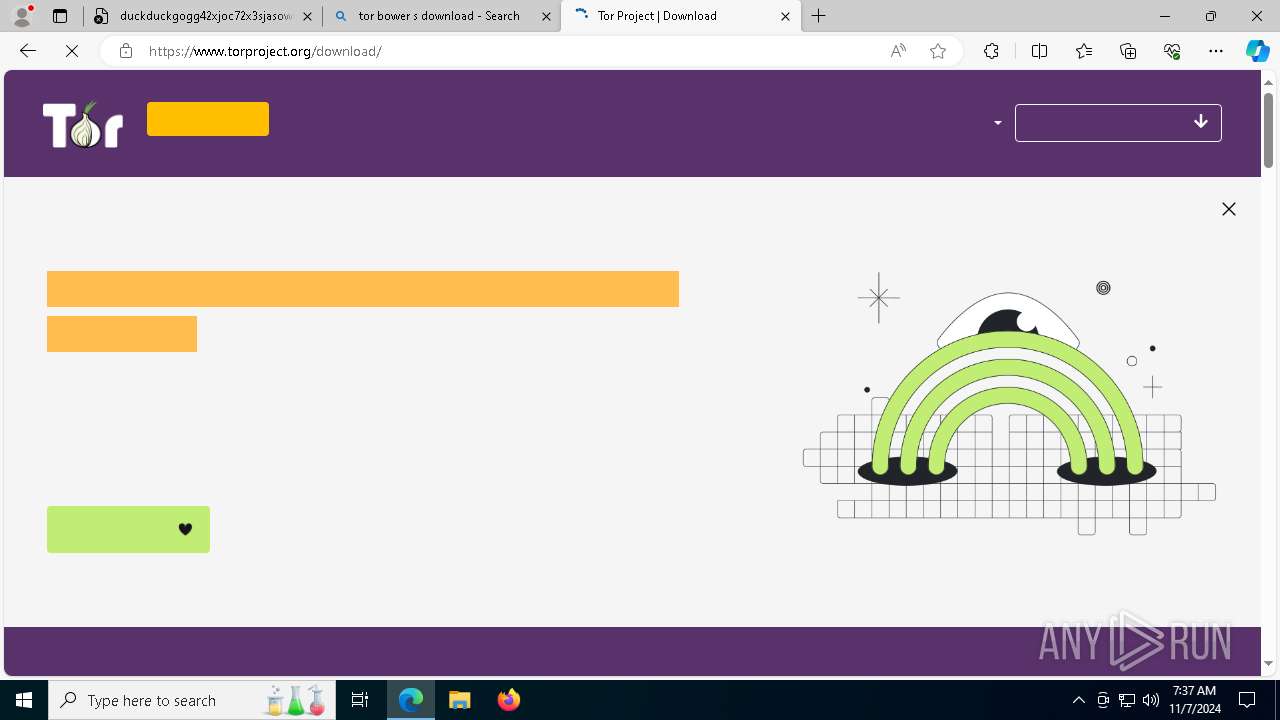Image resolution: width=1280 pixels, height=720 pixels.
Task: Close the duckduckgogg tab
Action: coord(308,16)
